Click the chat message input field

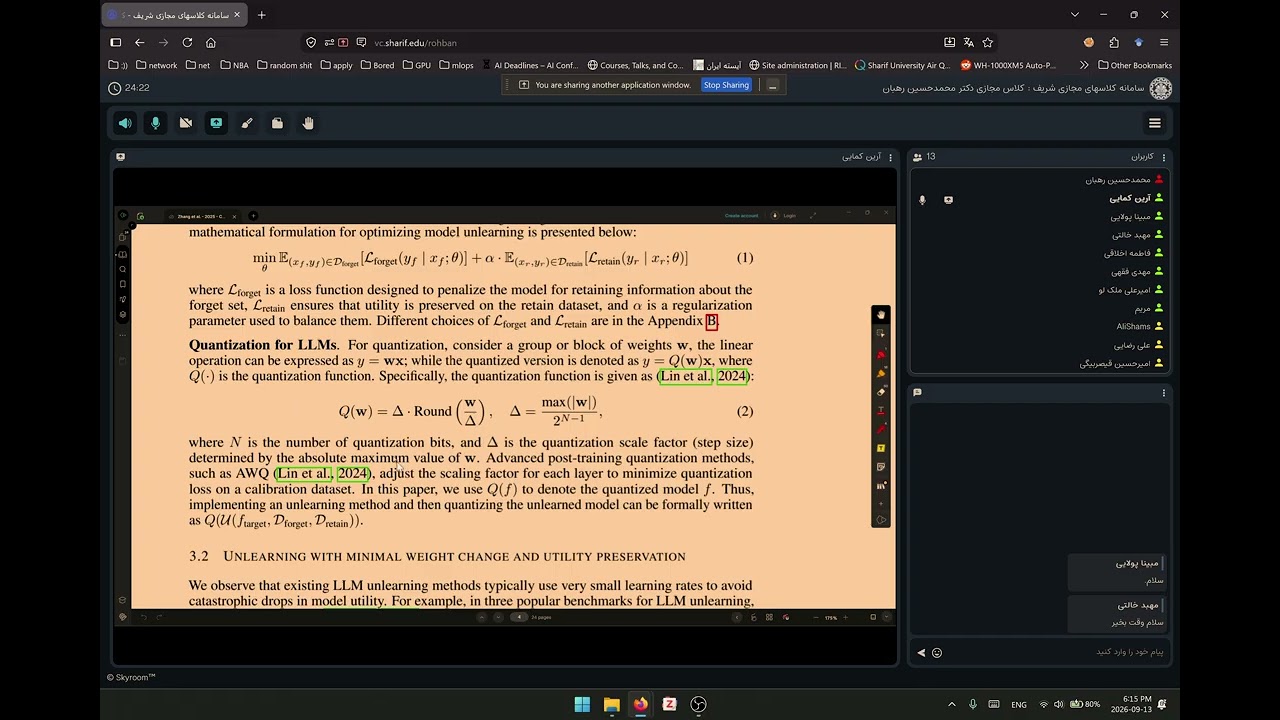pos(1058,652)
